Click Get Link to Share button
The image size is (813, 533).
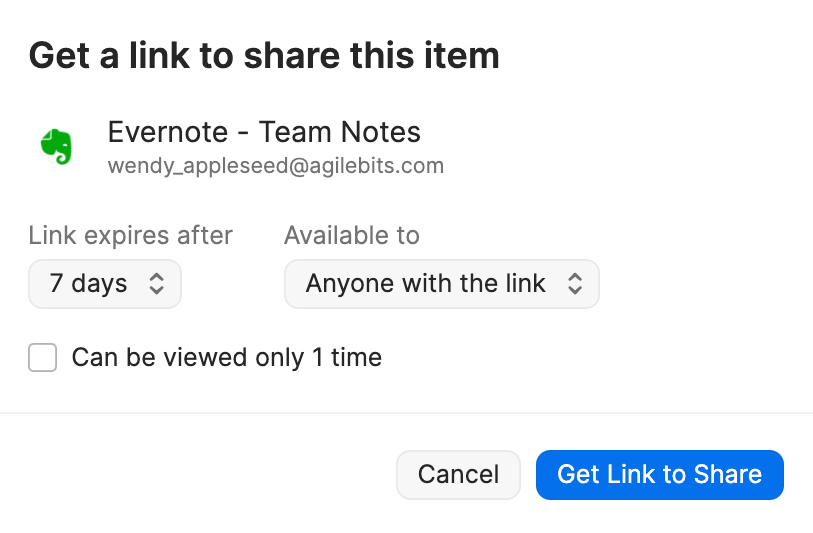pyautogui.click(x=659, y=474)
